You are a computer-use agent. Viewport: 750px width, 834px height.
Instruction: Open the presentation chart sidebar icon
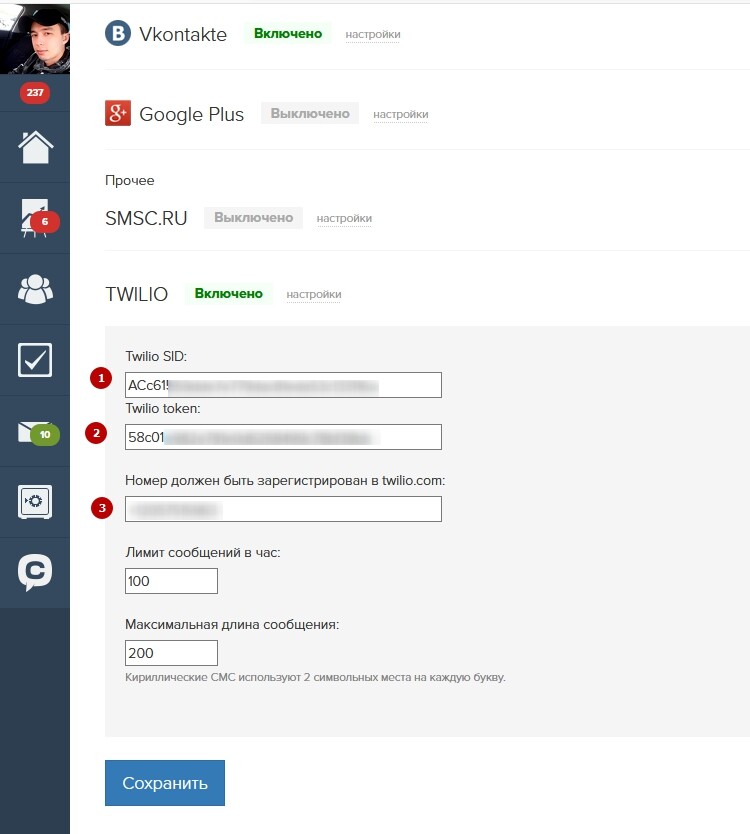35,218
